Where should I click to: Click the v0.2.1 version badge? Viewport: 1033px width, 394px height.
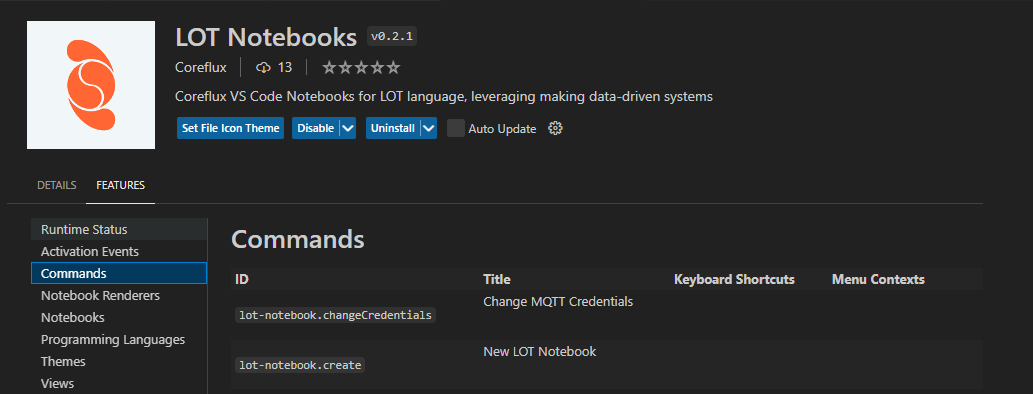pyautogui.click(x=392, y=37)
